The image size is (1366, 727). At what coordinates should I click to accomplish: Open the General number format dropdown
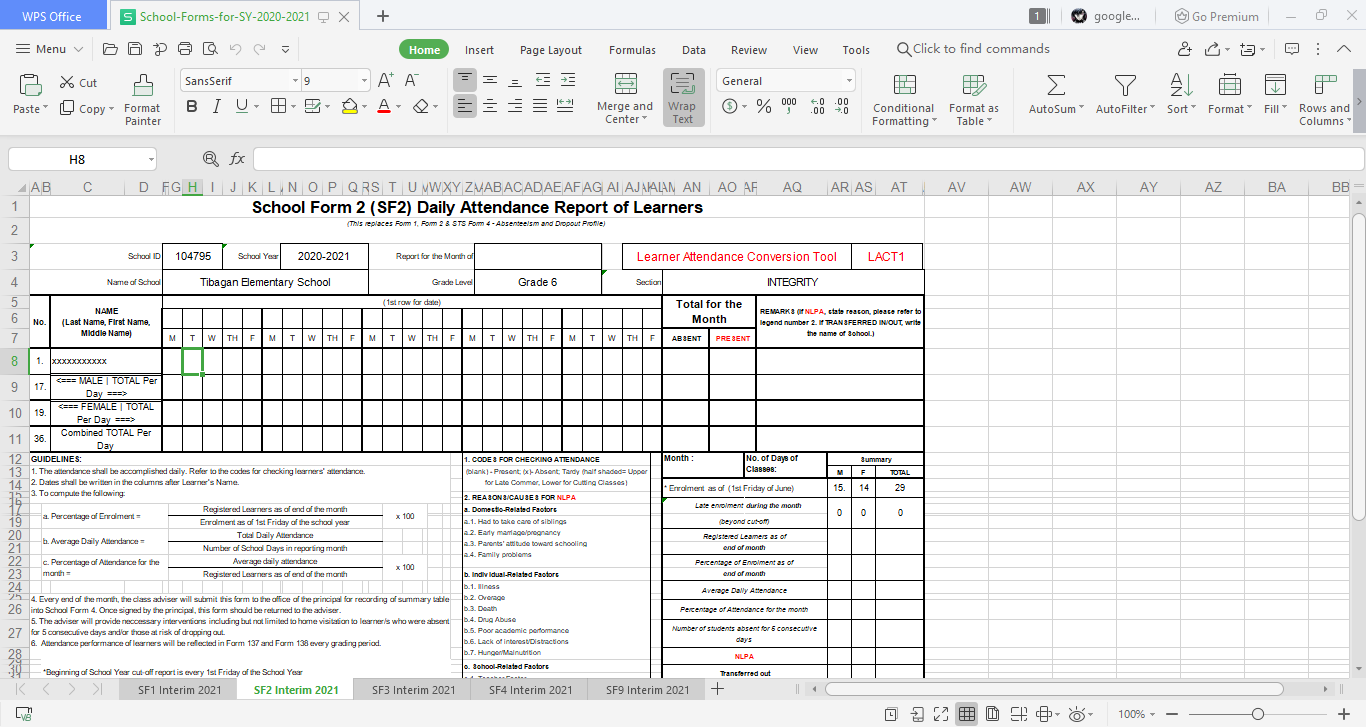849,81
